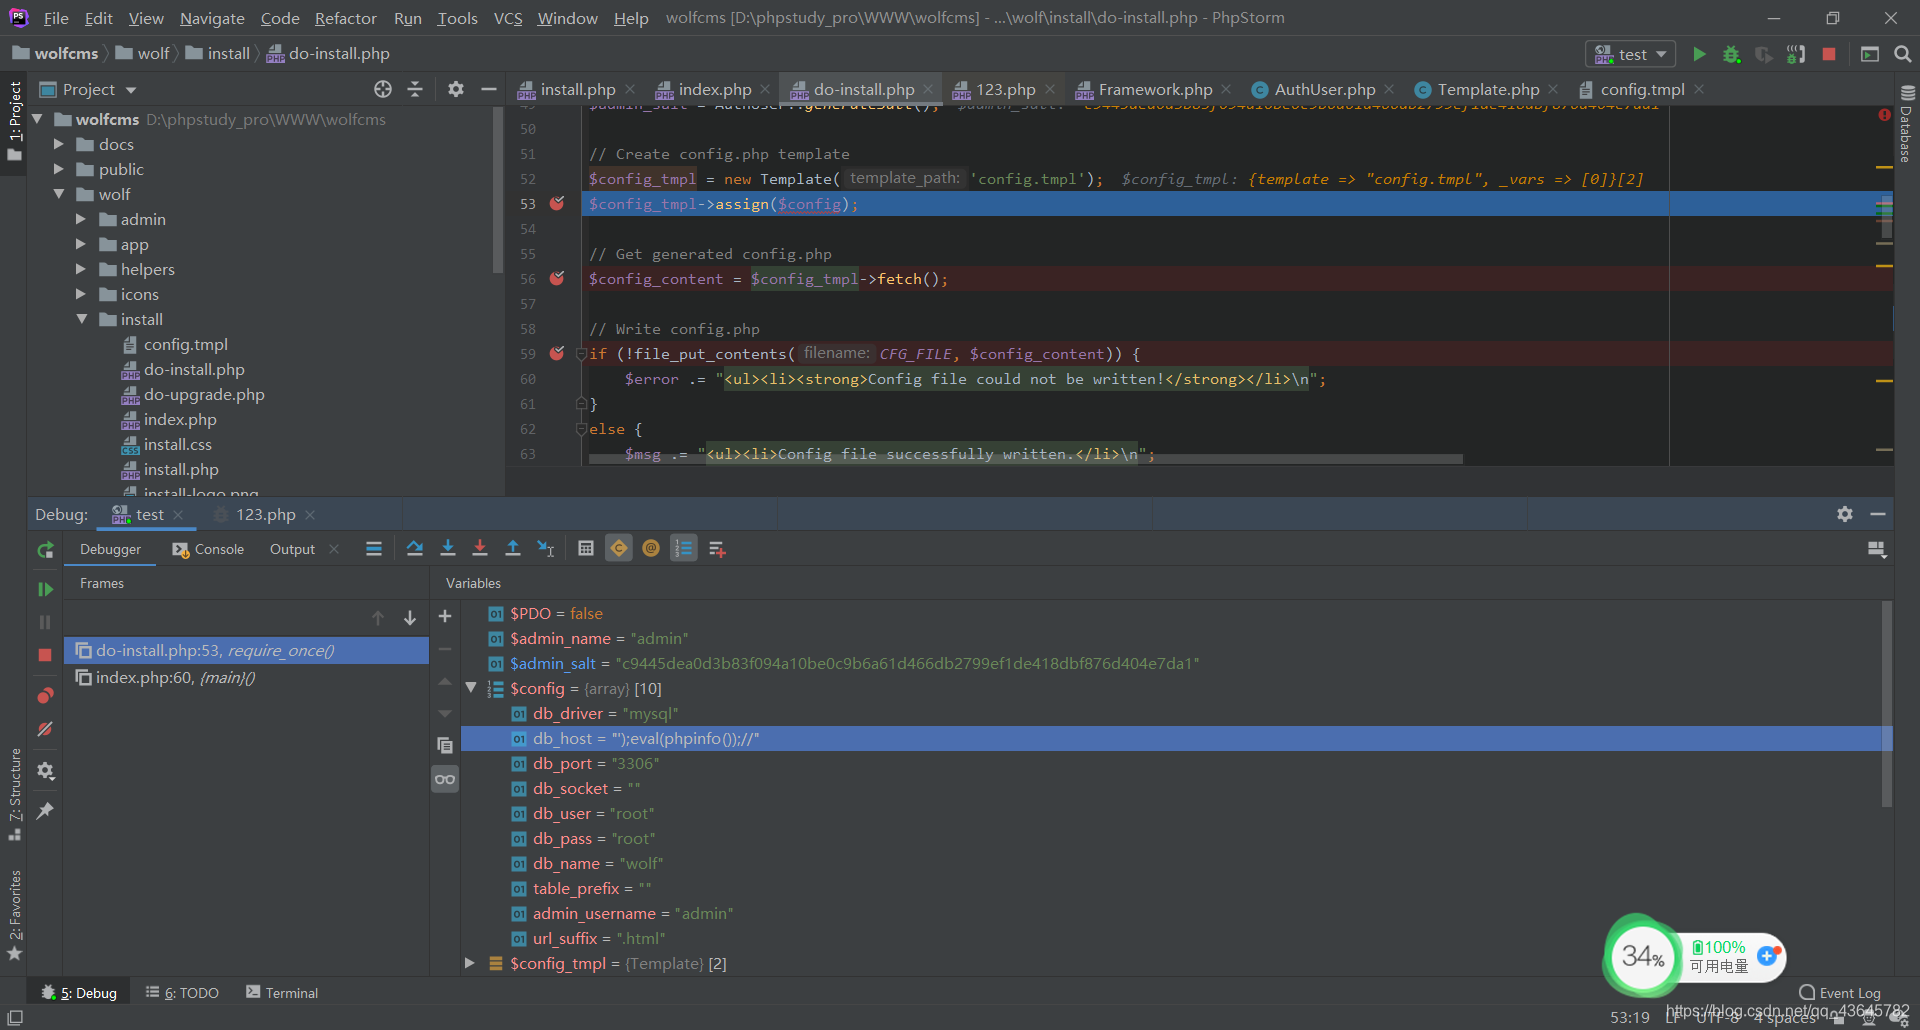Select index.php:60 frame
This screenshot has width=1920, height=1030.
pyautogui.click(x=246, y=677)
